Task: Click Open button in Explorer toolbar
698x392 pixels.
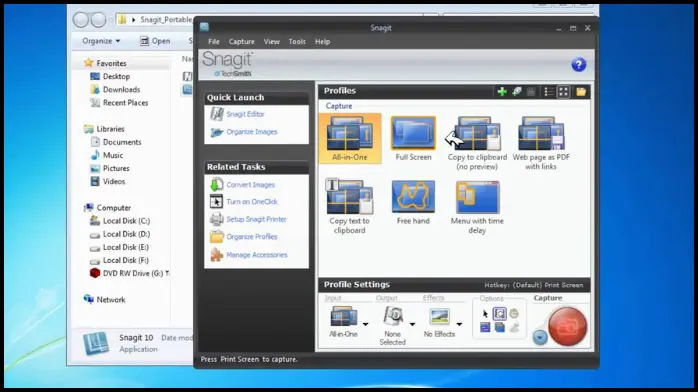Action: click(155, 41)
